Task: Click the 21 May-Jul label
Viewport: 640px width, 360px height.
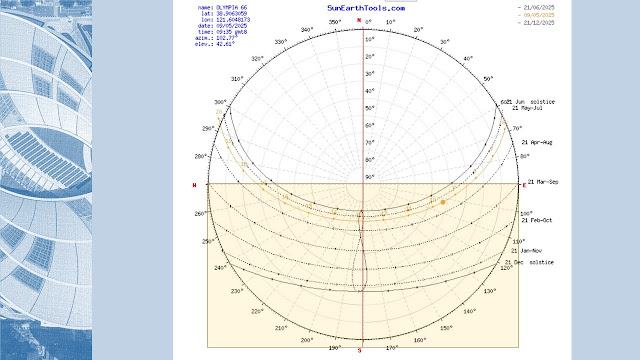Action: (x=527, y=108)
